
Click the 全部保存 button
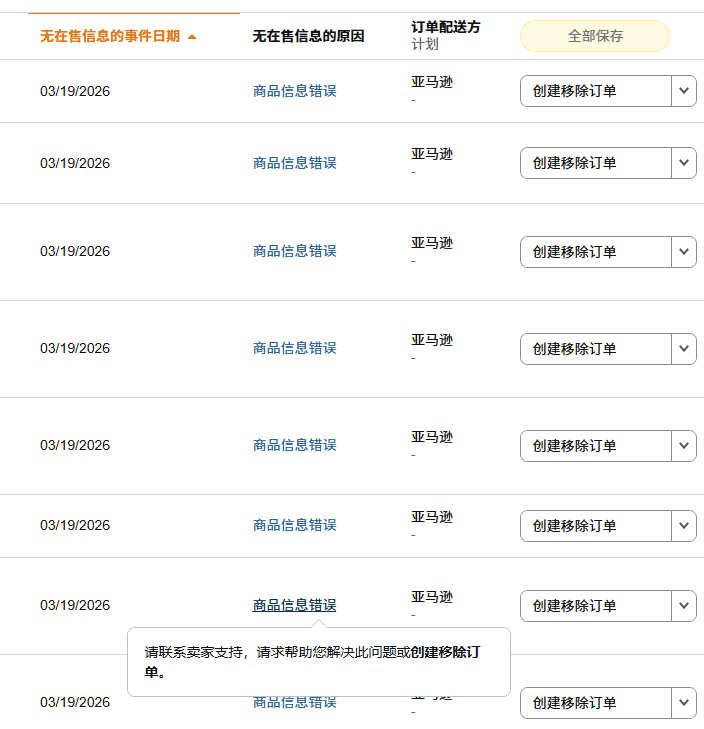pos(595,36)
